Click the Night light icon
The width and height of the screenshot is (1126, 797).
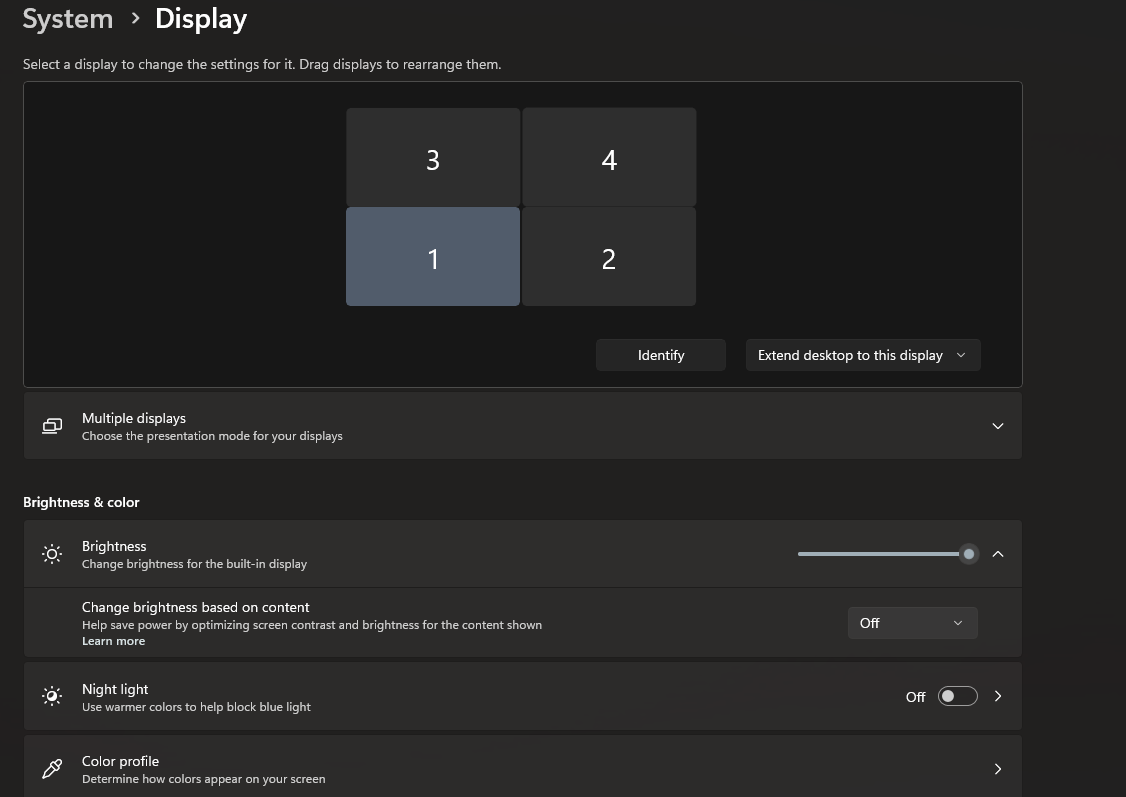click(52, 696)
